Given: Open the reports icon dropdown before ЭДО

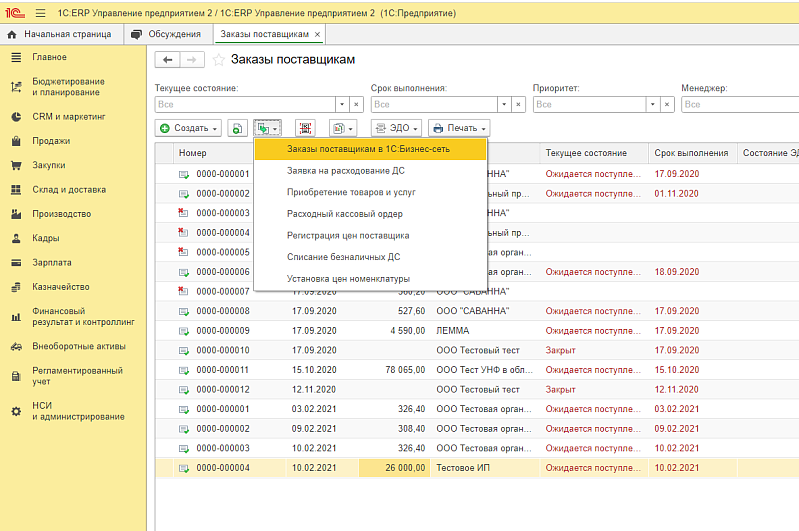Looking at the screenshot, I should coord(342,128).
